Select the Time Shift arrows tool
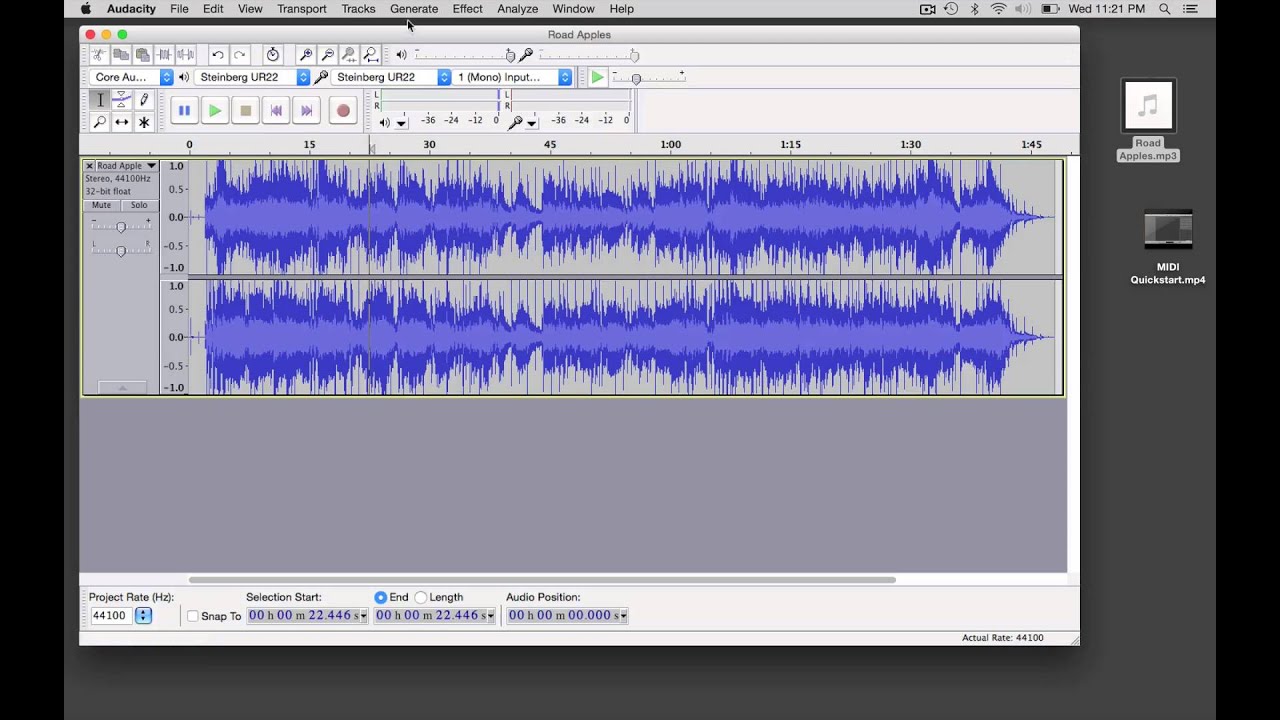Image resolution: width=1280 pixels, height=720 pixels. point(121,122)
